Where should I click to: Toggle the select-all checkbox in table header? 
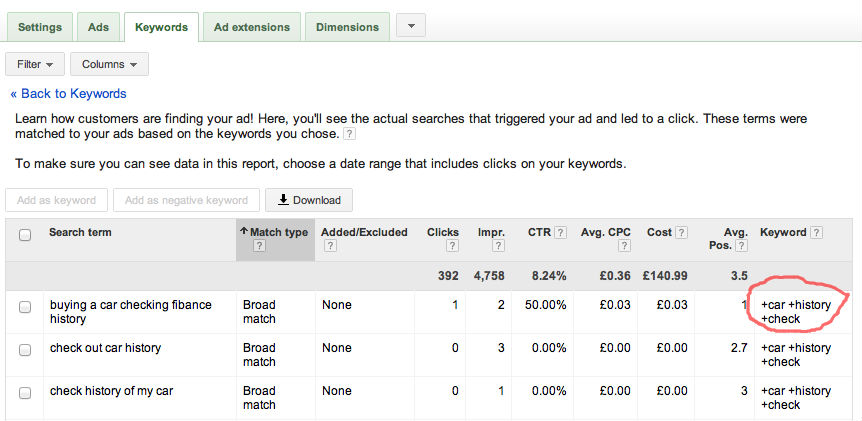click(x=25, y=234)
